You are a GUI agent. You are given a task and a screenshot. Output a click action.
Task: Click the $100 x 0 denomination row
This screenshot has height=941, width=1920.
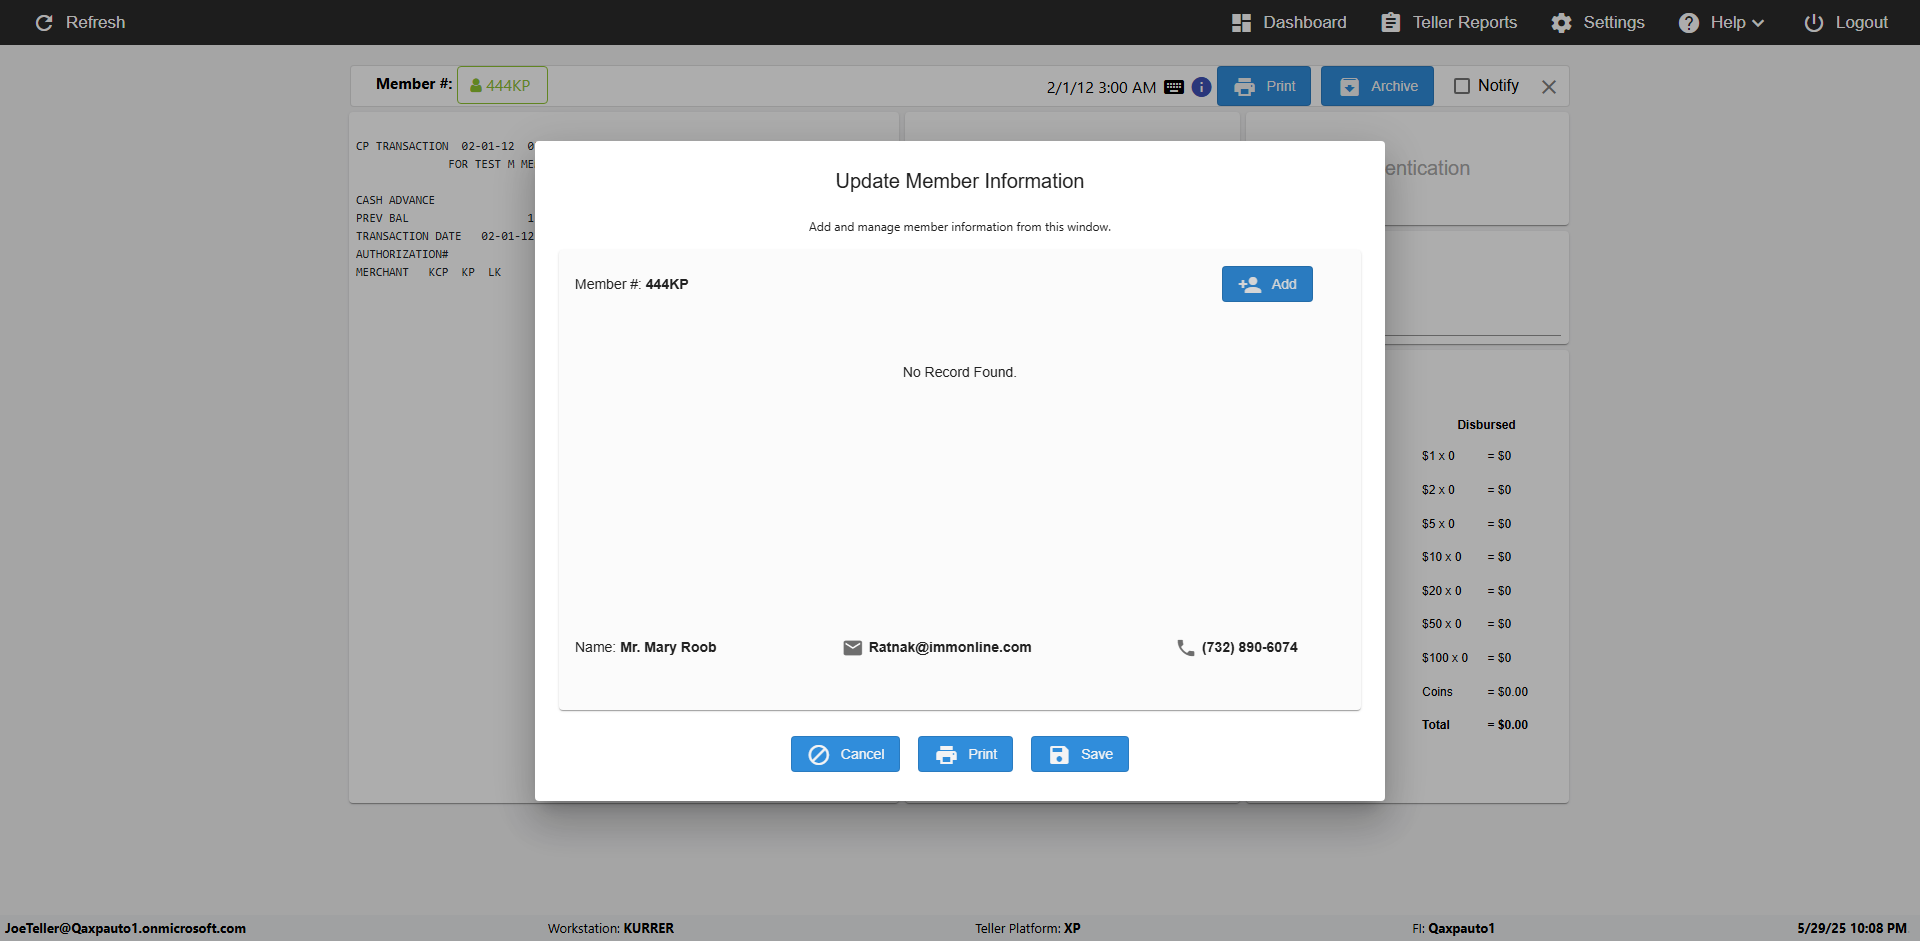[x=1467, y=658]
